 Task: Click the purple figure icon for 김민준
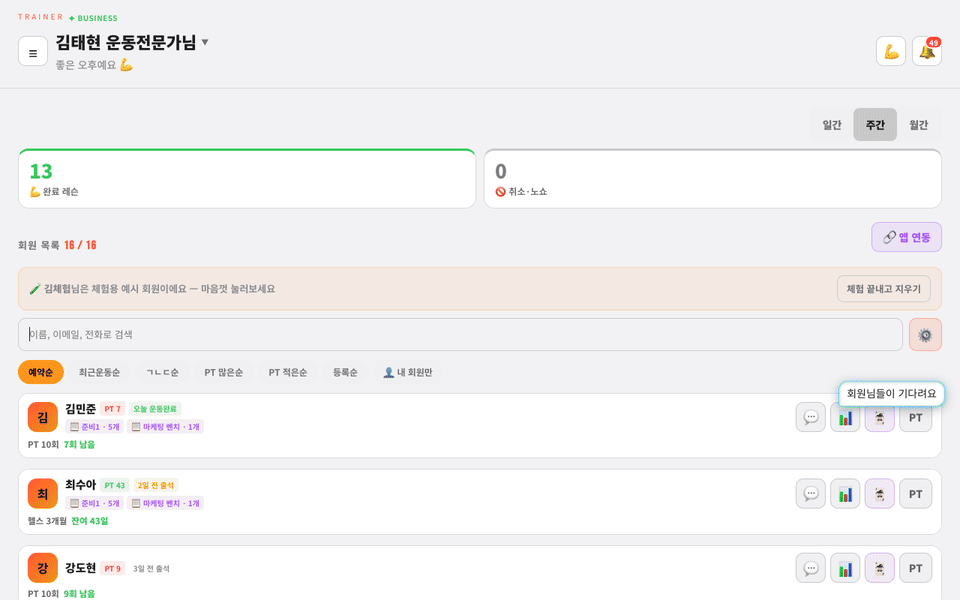click(x=880, y=418)
